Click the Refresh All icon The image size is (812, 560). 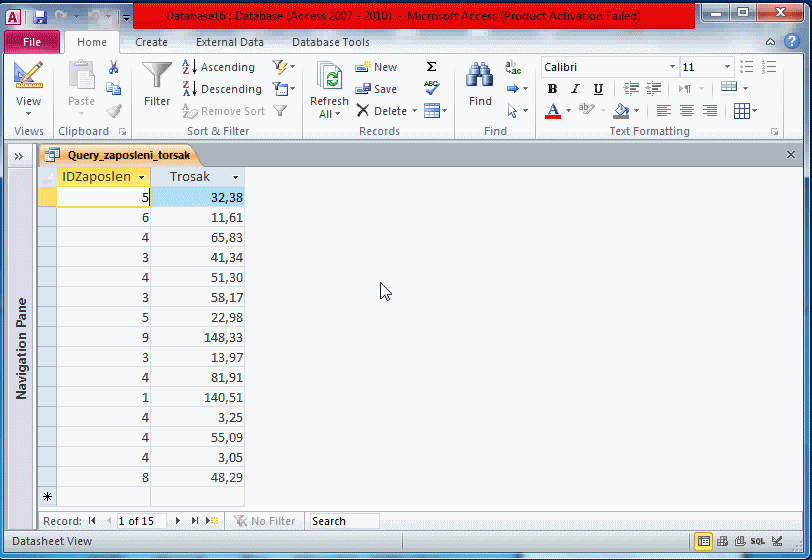click(x=329, y=80)
